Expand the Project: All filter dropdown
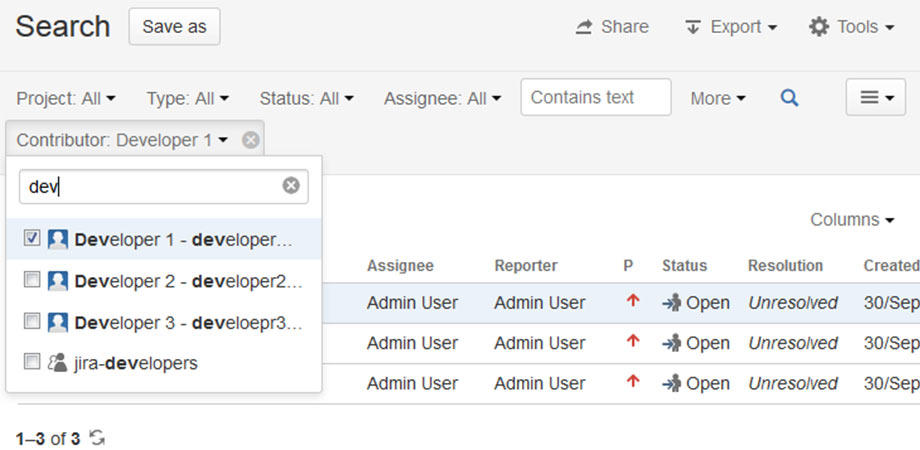The image size is (920, 450). pyautogui.click(x=66, y=98)
